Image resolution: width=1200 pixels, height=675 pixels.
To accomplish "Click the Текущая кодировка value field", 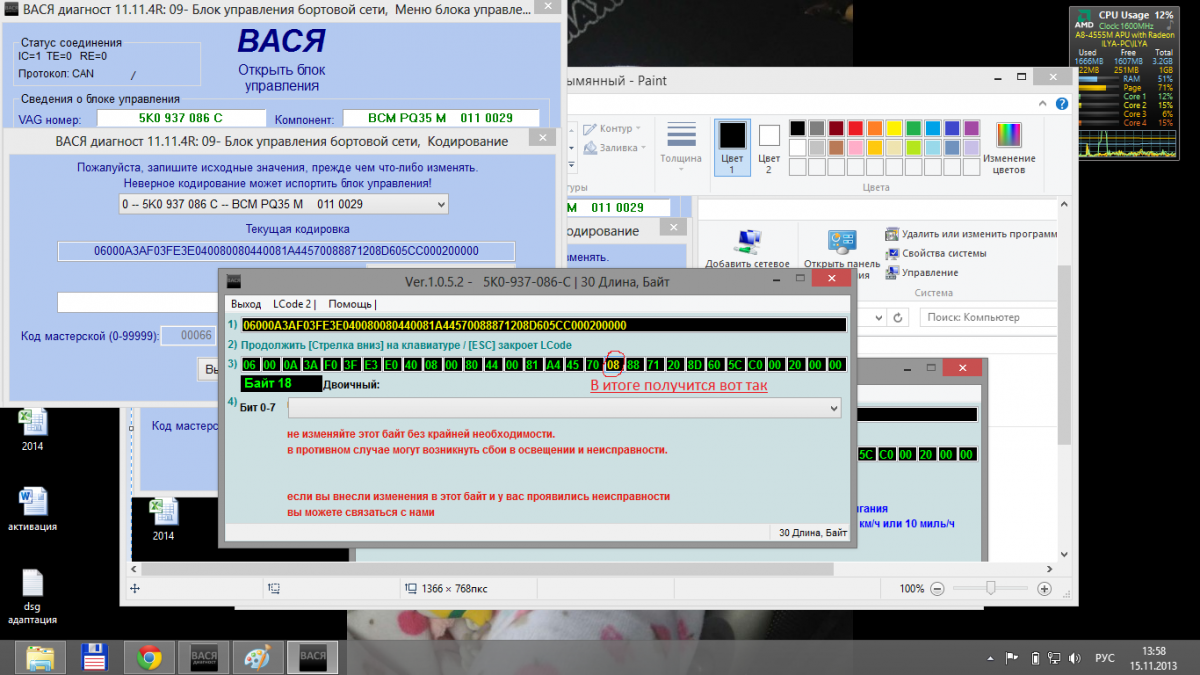I will (x=286, y=251).
